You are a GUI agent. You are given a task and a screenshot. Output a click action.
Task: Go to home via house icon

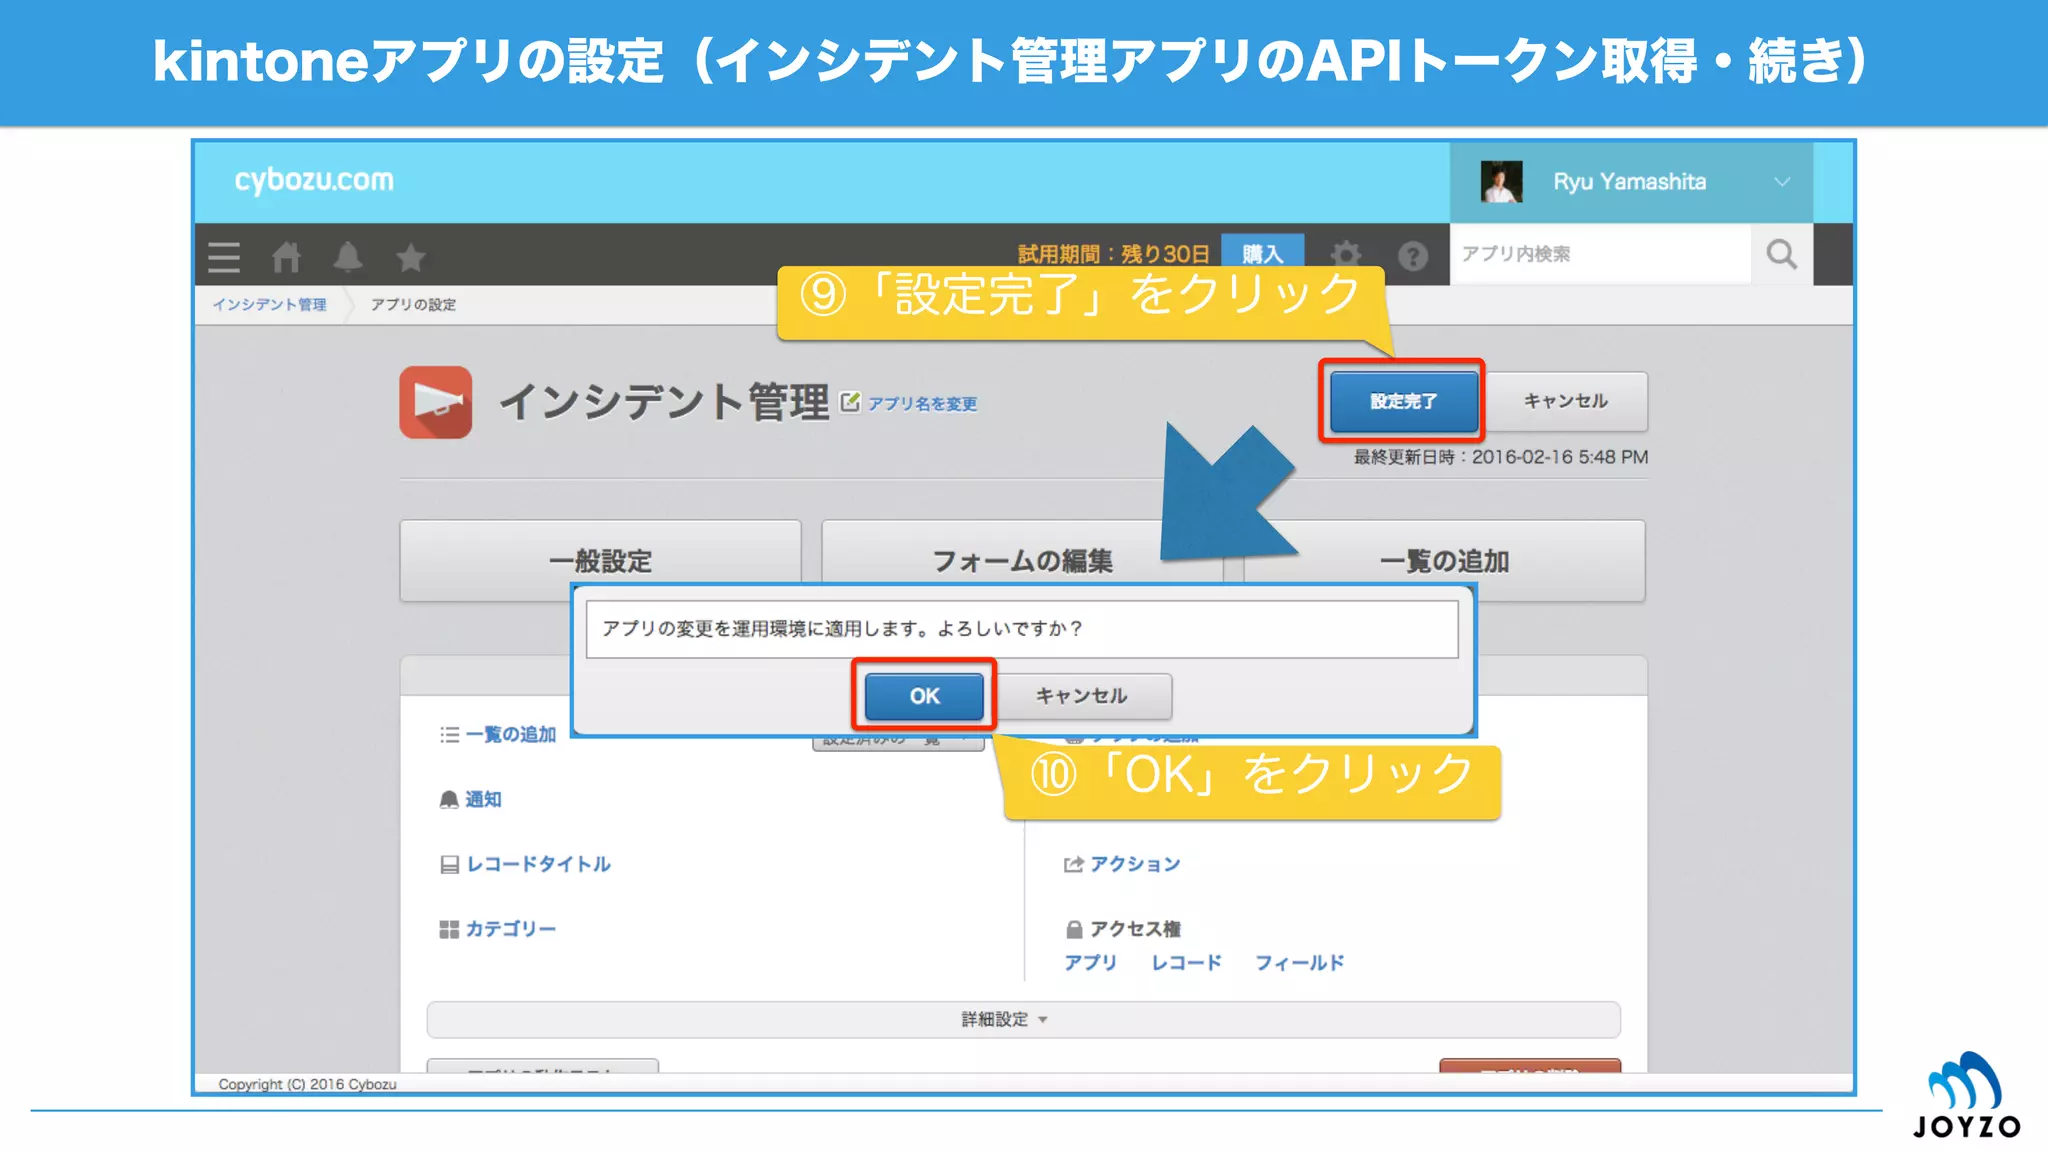click(286, 257)
